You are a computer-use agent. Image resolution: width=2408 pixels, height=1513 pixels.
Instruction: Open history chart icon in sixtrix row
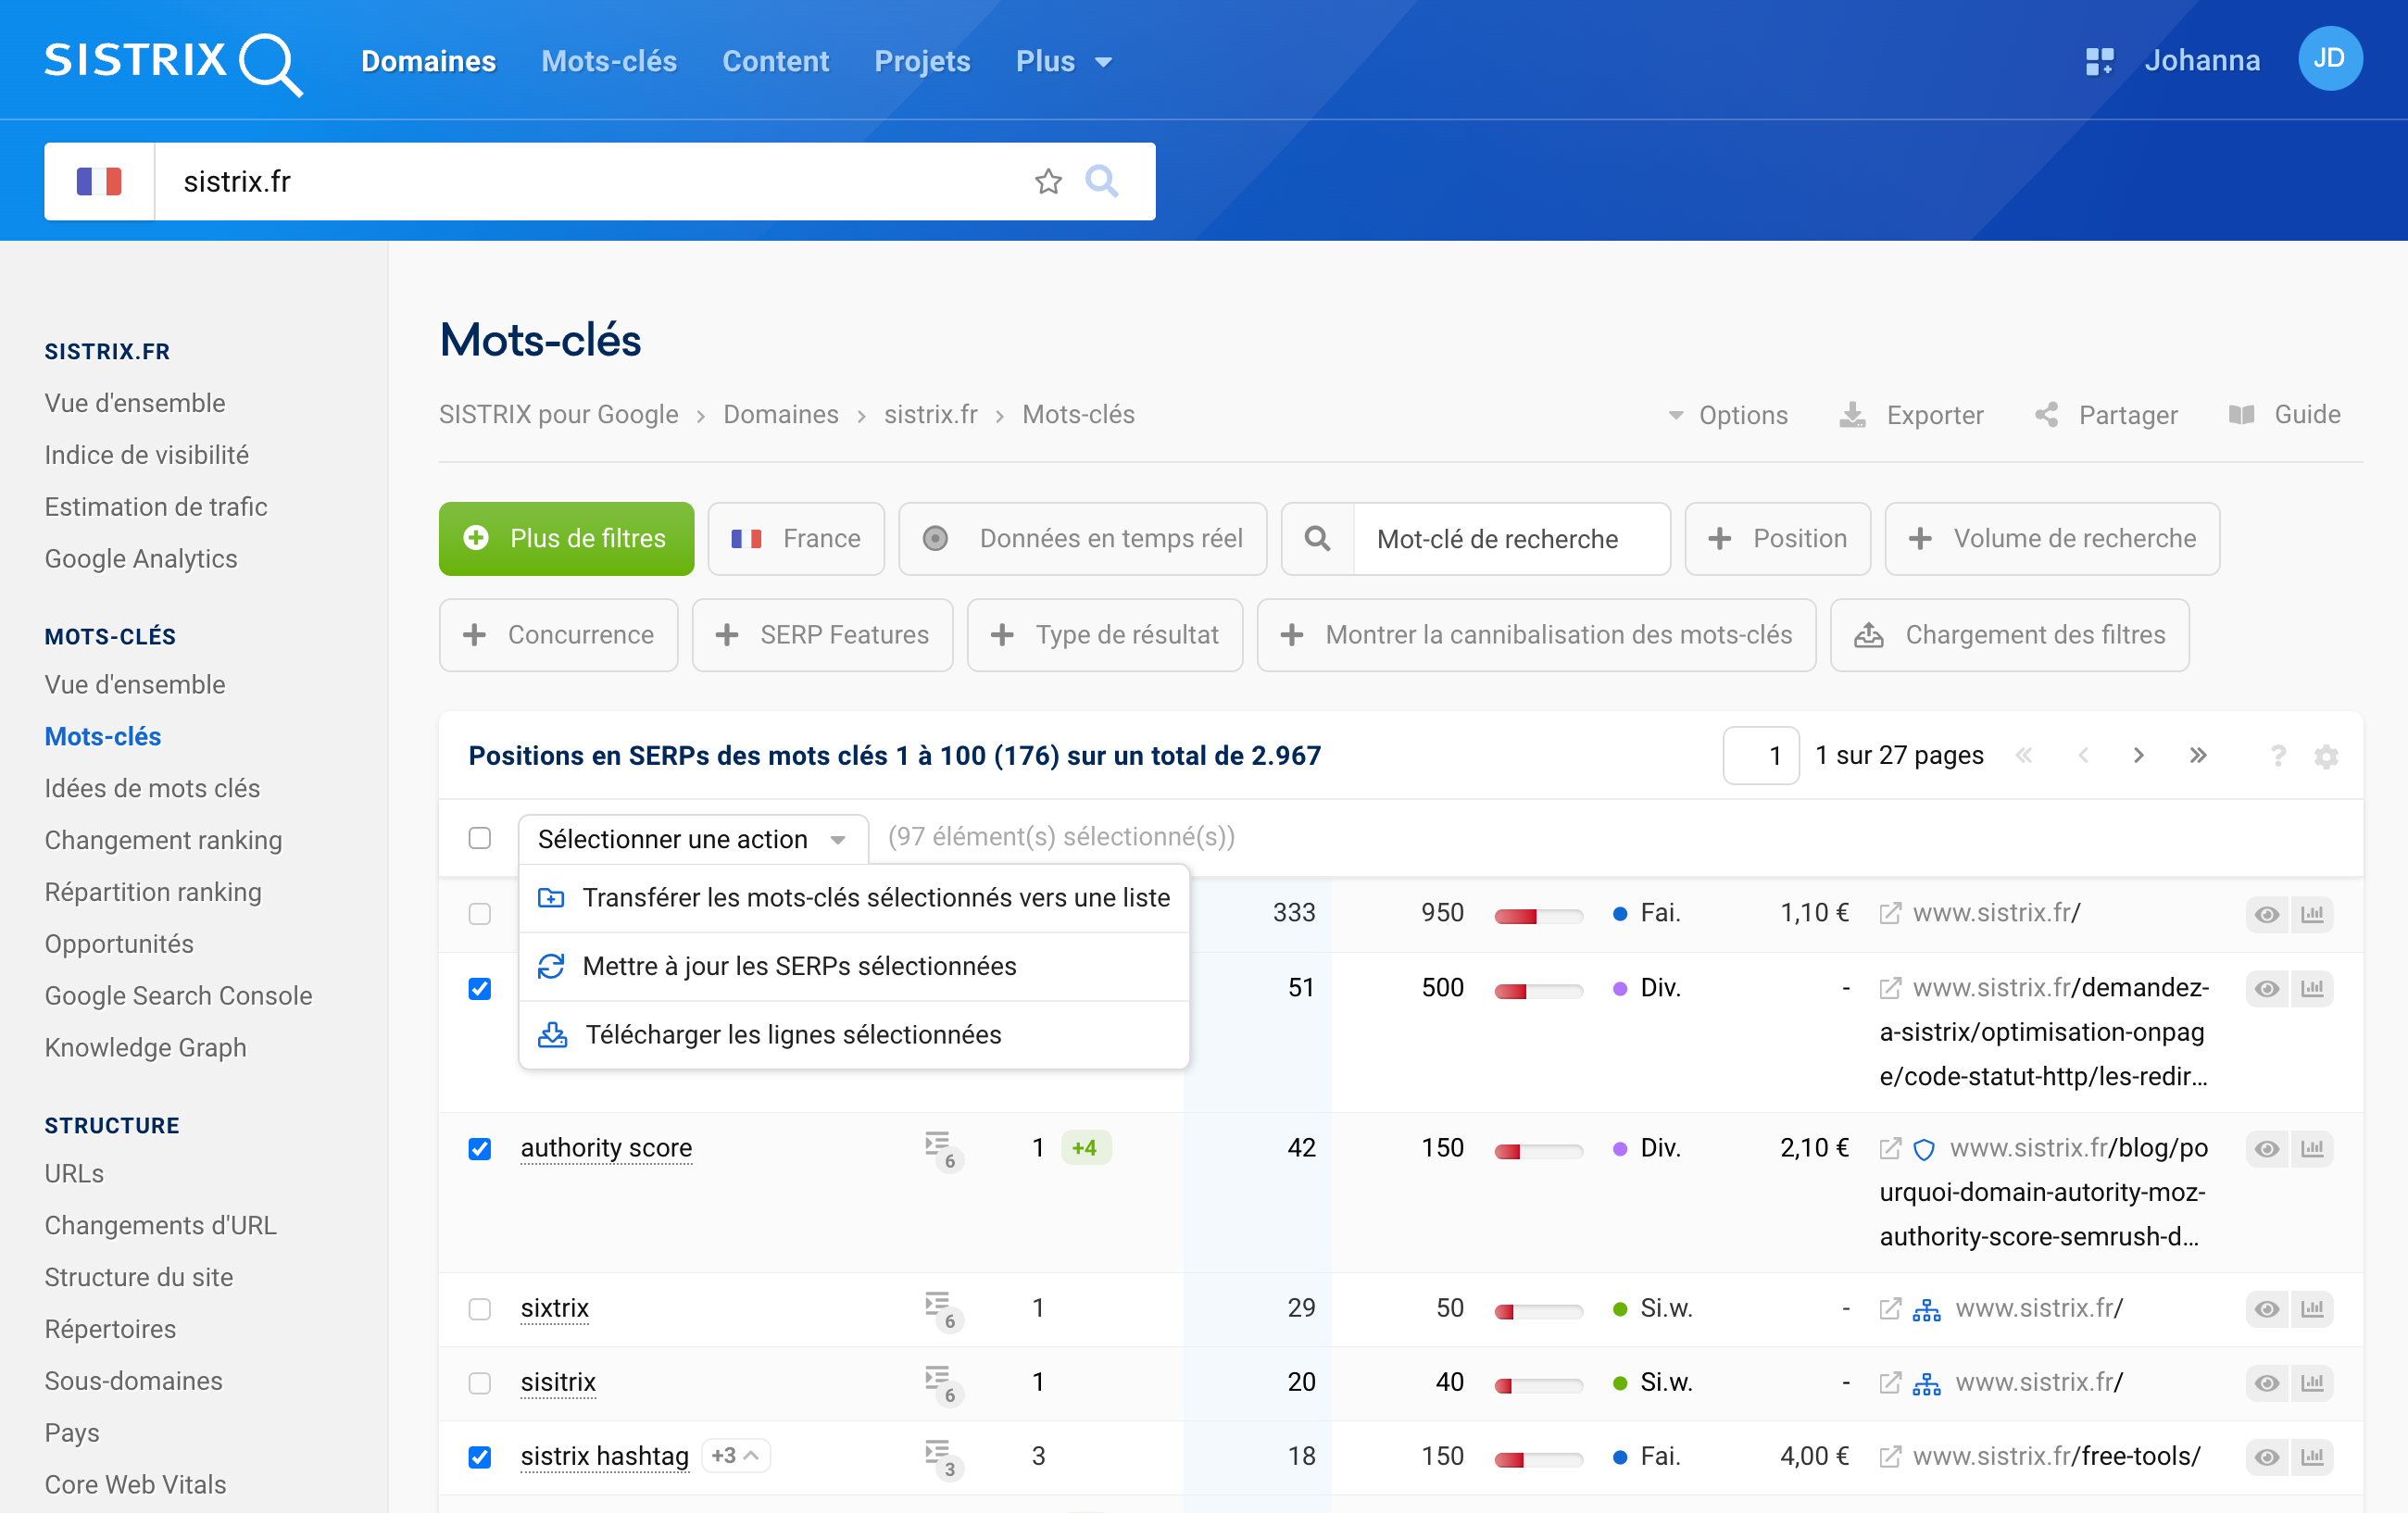pos(2312,1308)
